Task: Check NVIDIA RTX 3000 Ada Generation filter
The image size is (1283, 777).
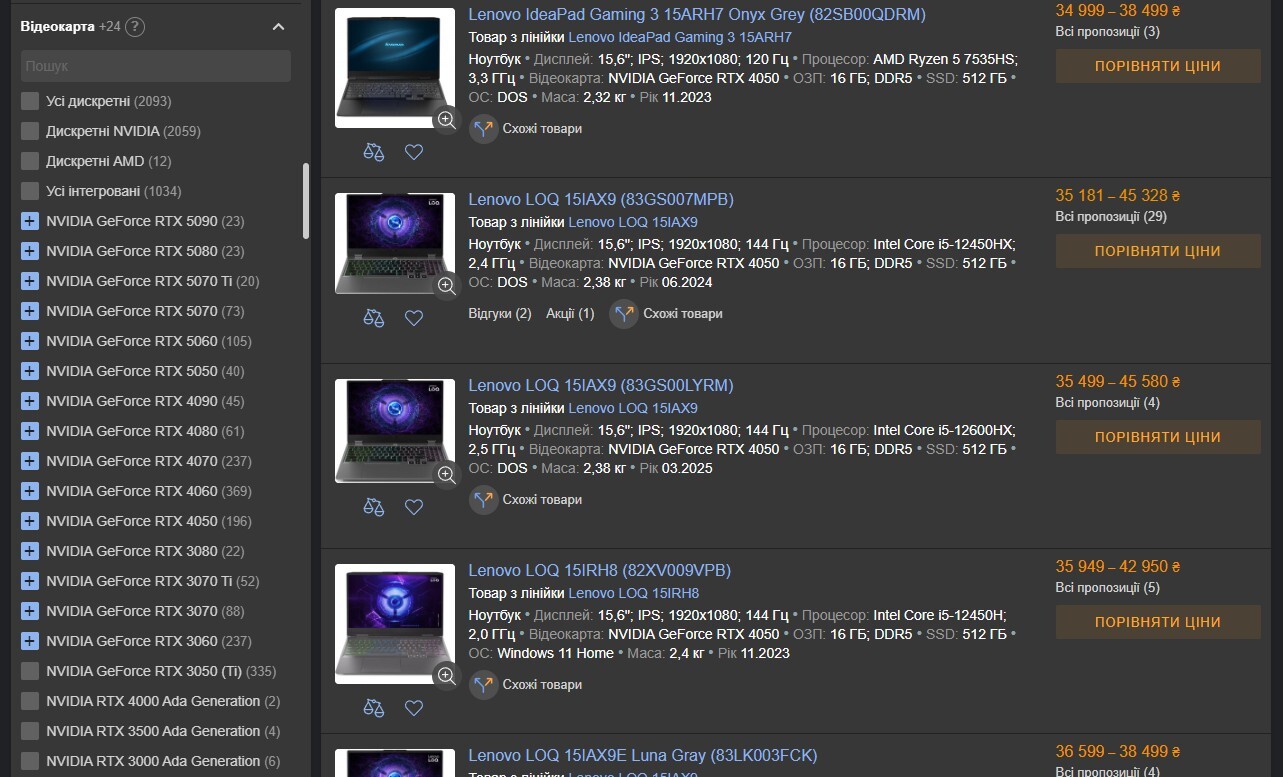Action: (x=30, y=761)
